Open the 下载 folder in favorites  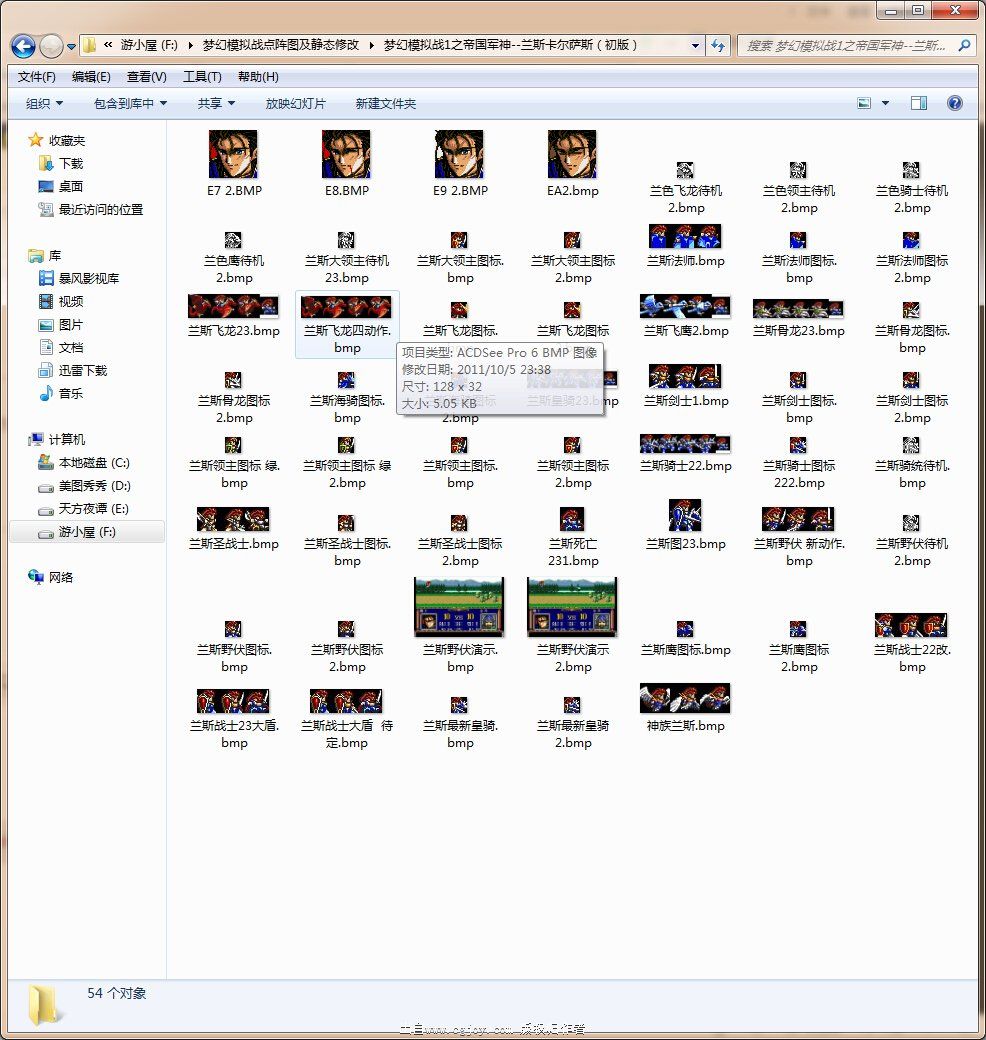pos(70,163)
